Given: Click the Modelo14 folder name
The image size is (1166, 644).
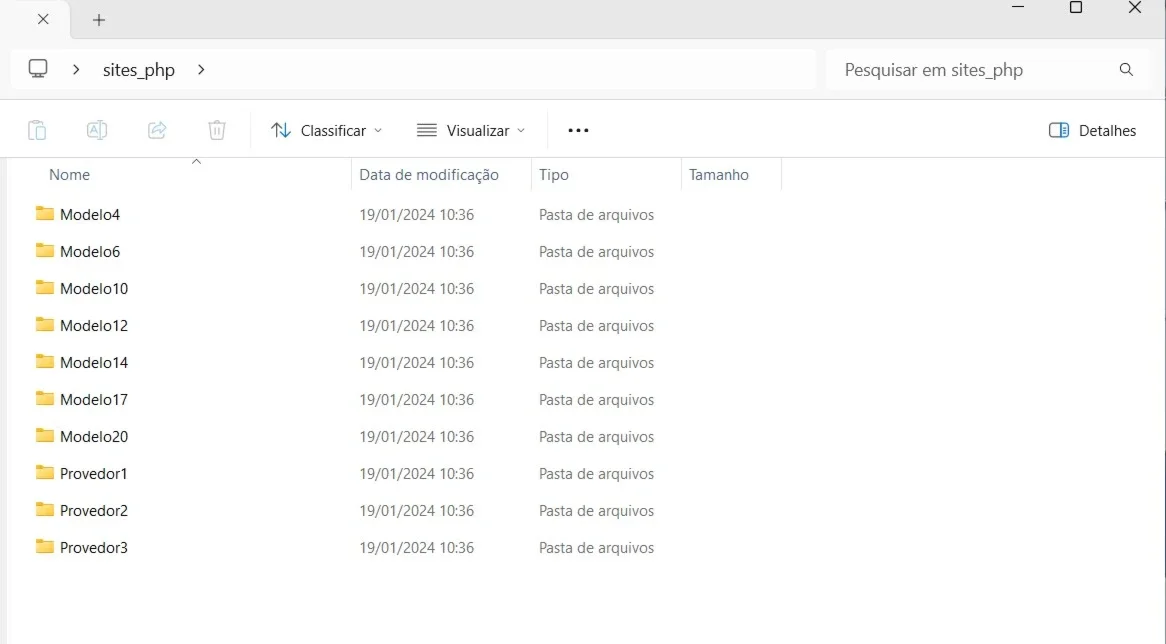Looking at the screenshot, I should click(x=94, y=363).
